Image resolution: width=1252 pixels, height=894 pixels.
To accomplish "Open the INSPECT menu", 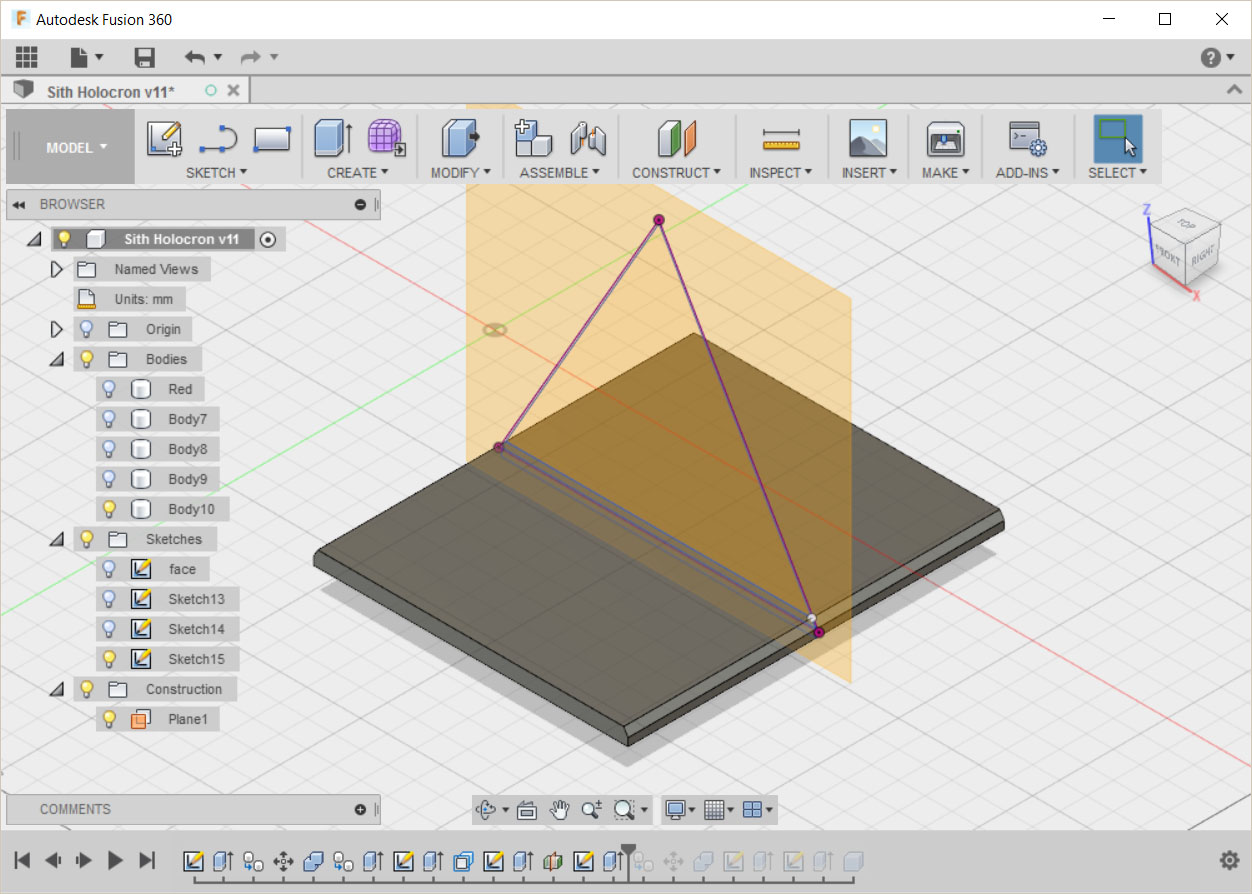I will 780,172.
